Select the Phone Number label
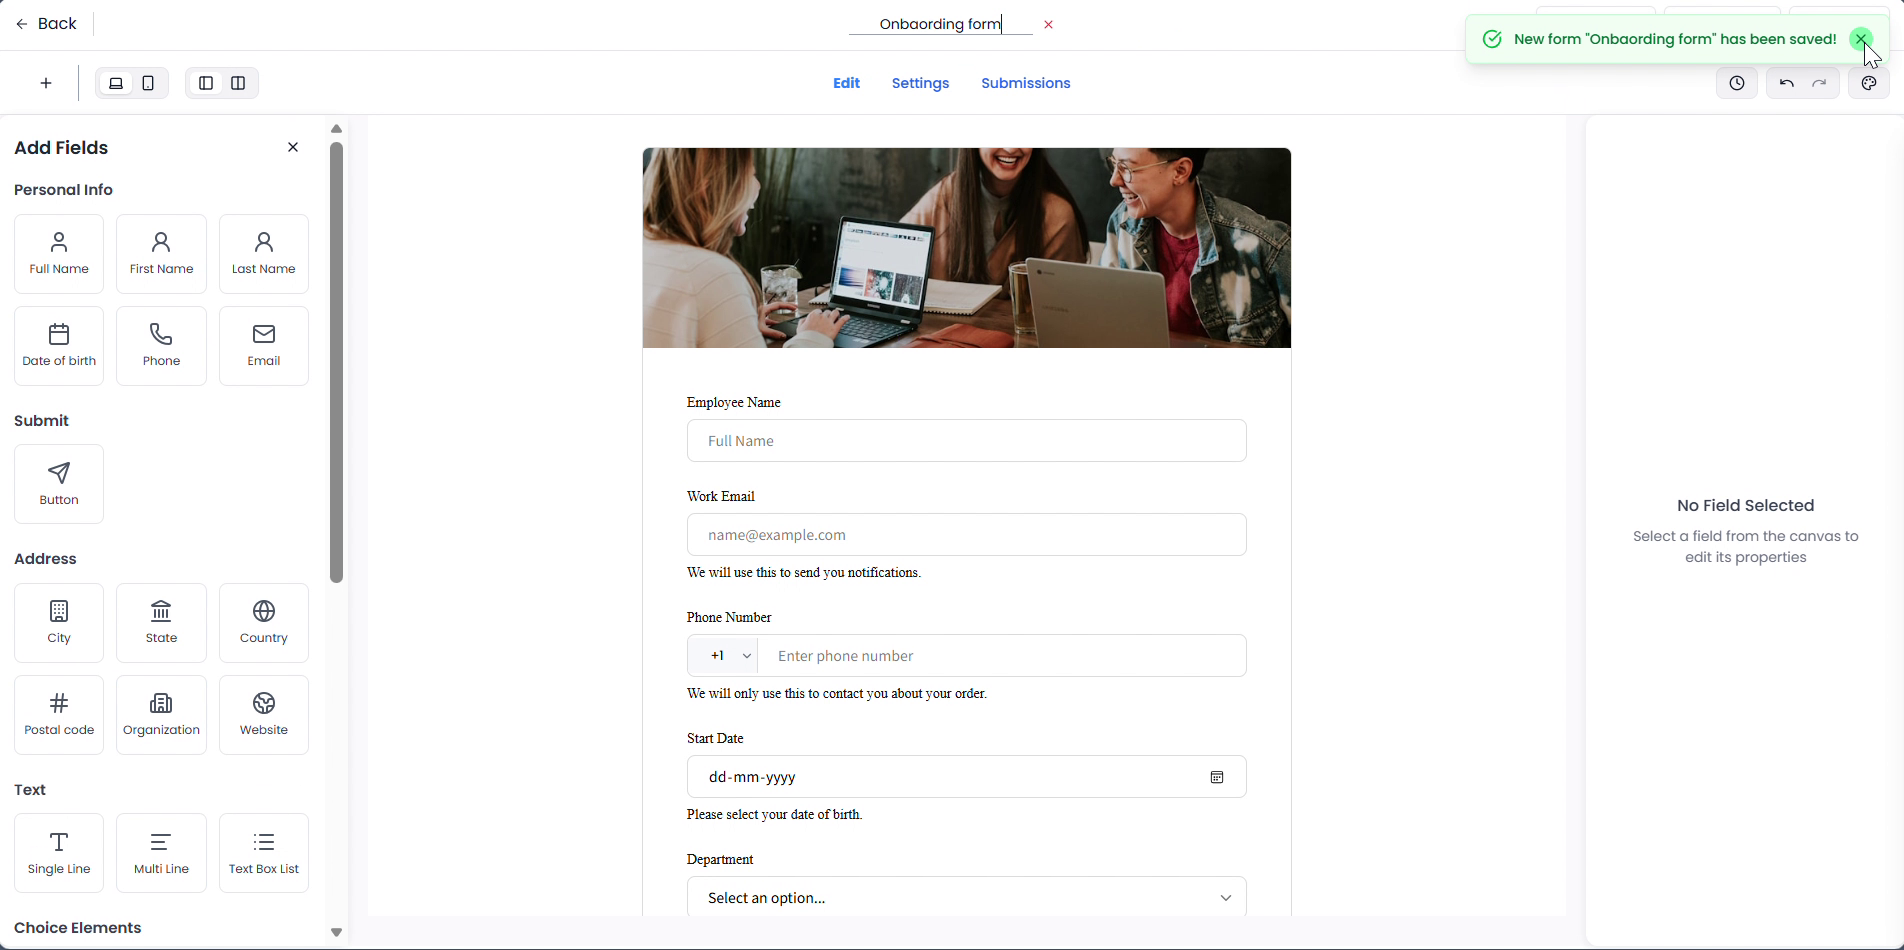1904x950 pixels. (x=729, y=618)
